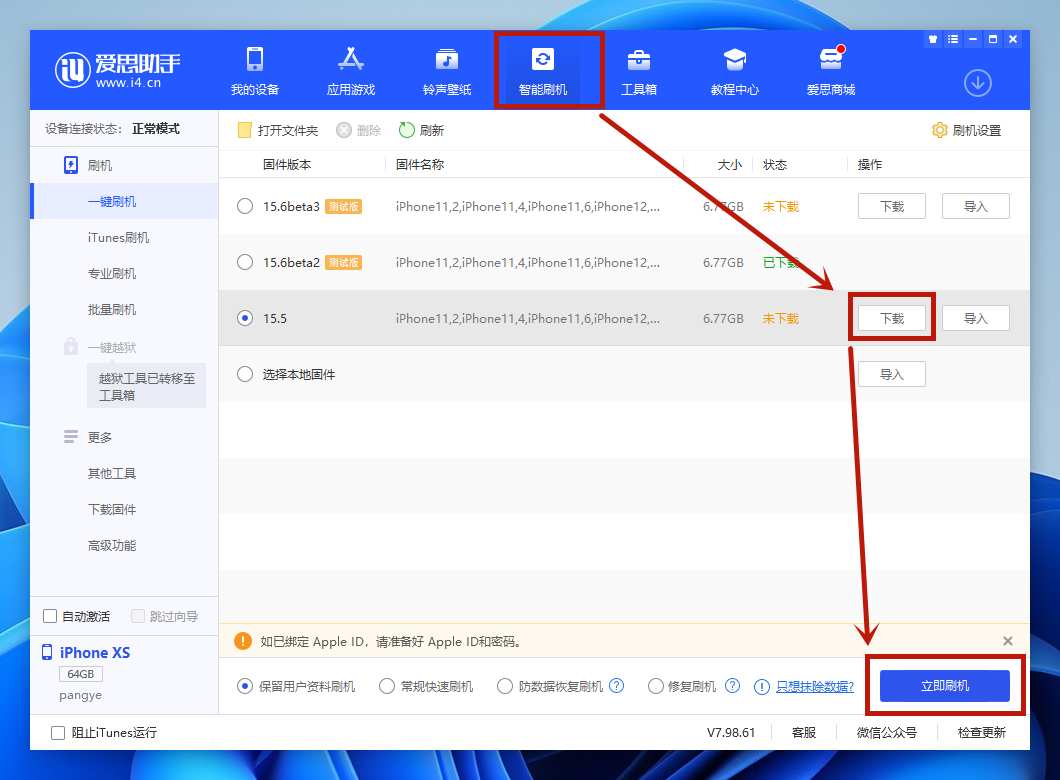The height and width of the screenshot is (780, 1060).
Task: Click the 立即刷机 flash now button
Action: pyautogui.click(x=944, y=685)
